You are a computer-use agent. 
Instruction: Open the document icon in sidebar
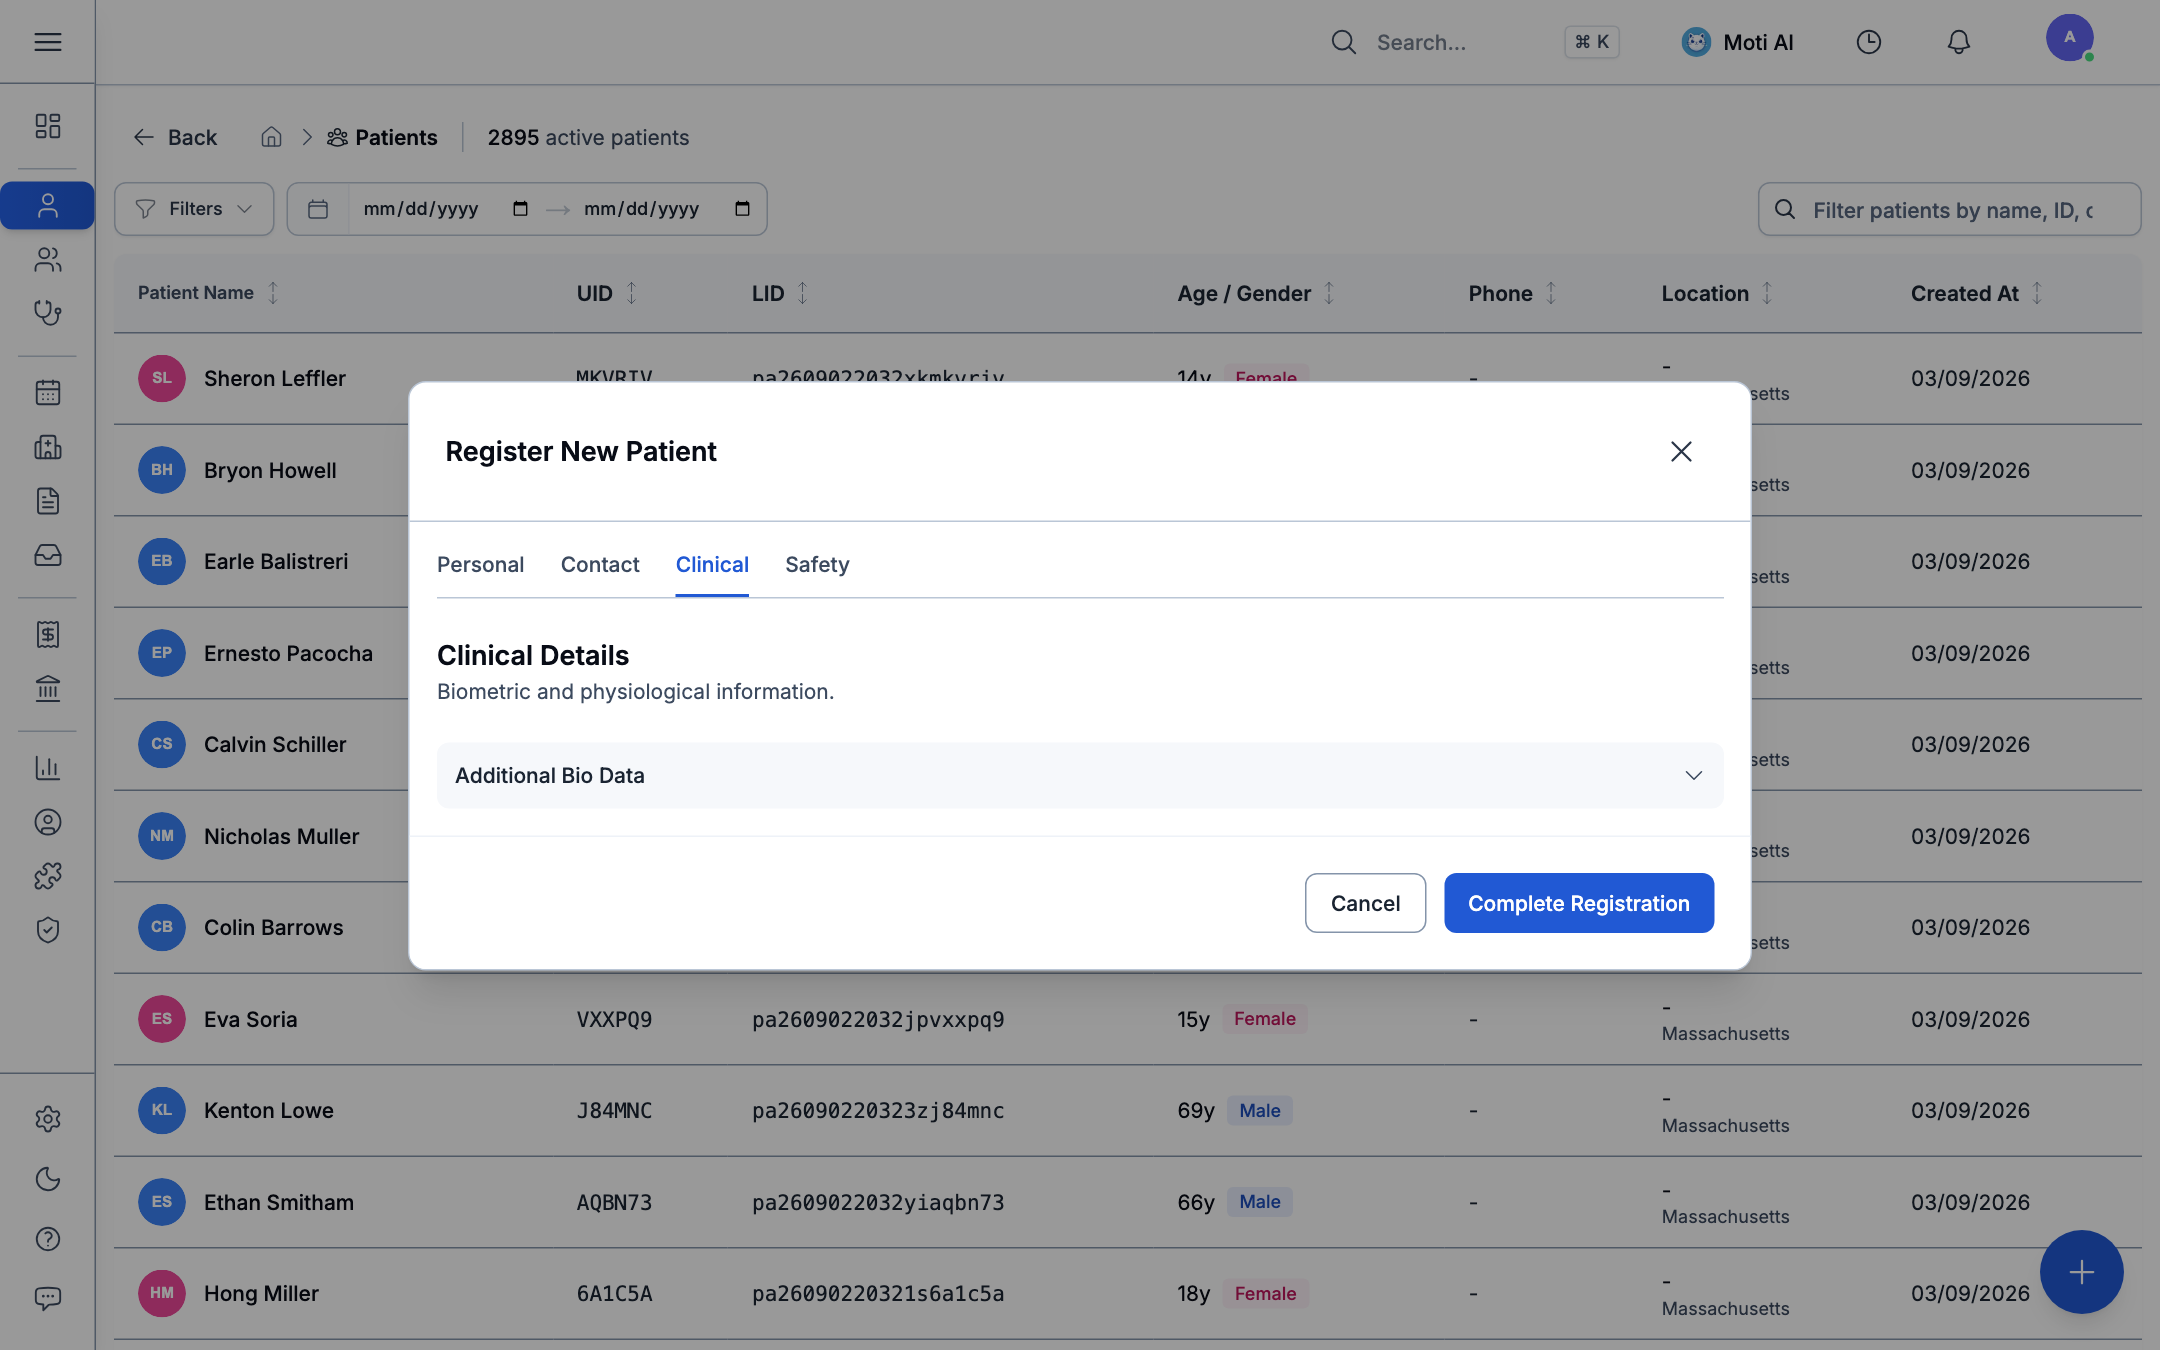point(47,500)
